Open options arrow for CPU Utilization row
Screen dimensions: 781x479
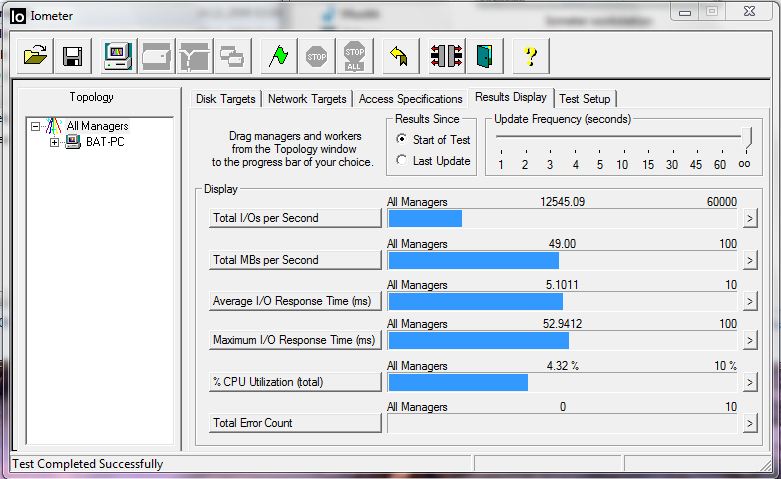(x=750, y=382)
